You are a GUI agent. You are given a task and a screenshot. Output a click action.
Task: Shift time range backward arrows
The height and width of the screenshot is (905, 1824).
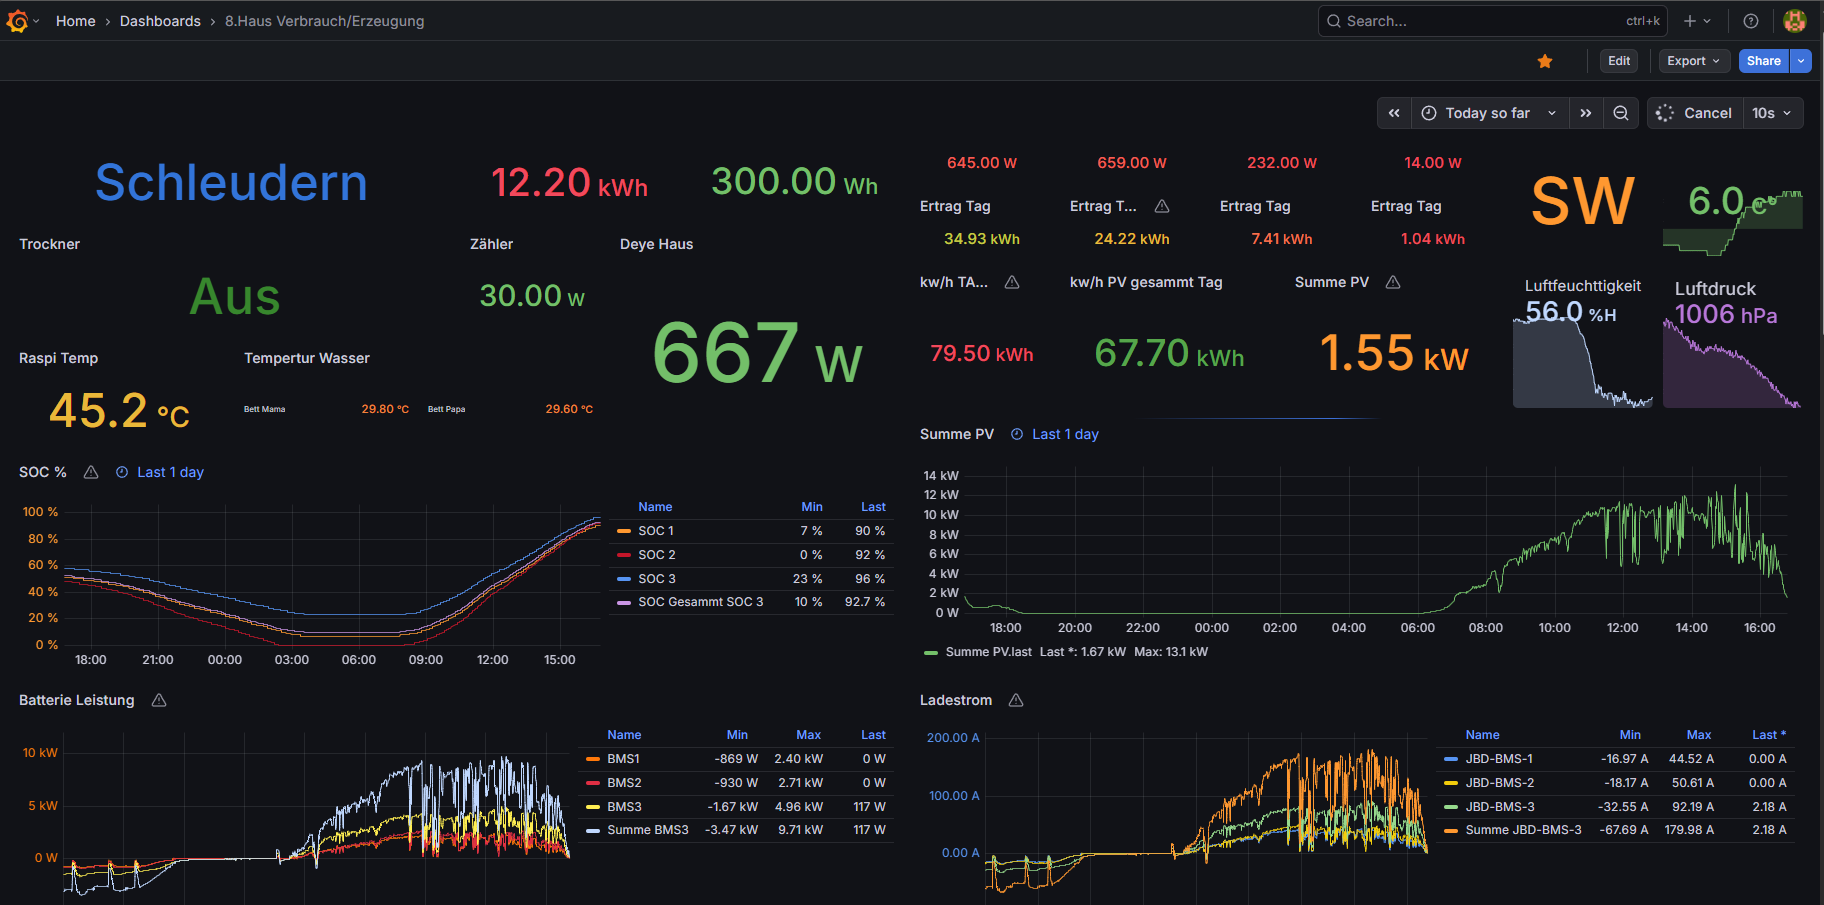click(1394, 113)
